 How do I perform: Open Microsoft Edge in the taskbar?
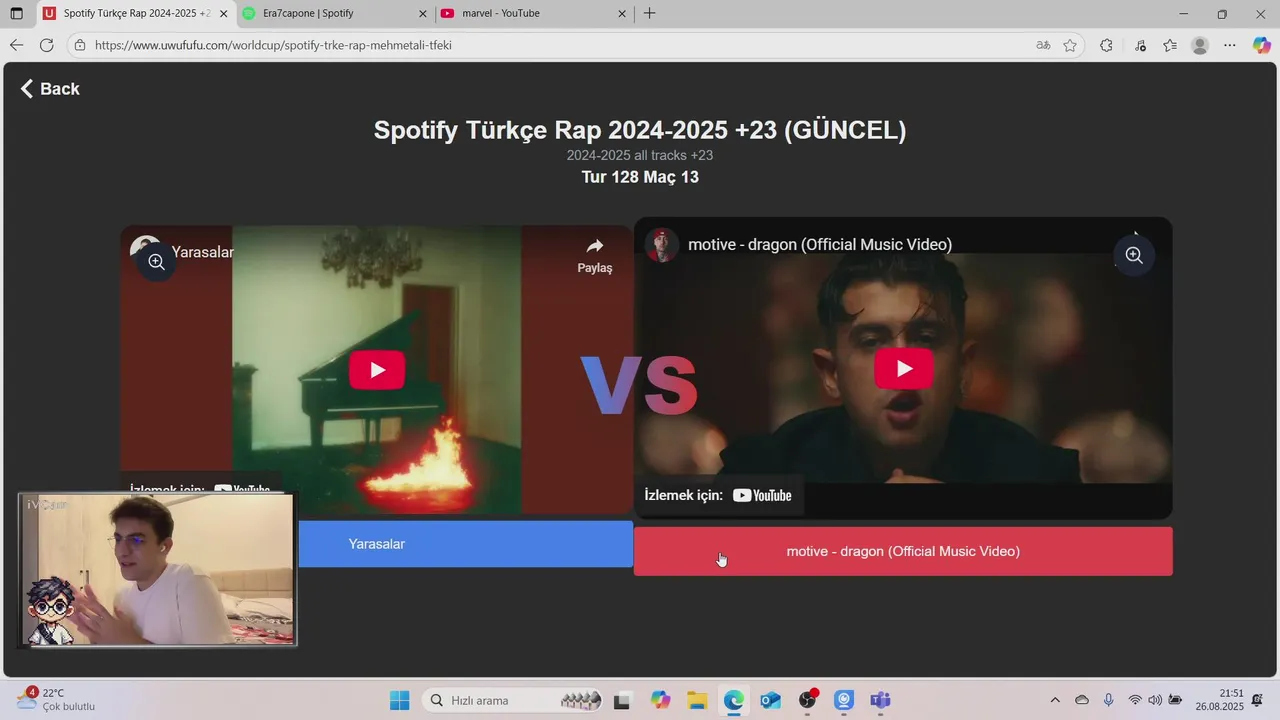pos(734,700)
